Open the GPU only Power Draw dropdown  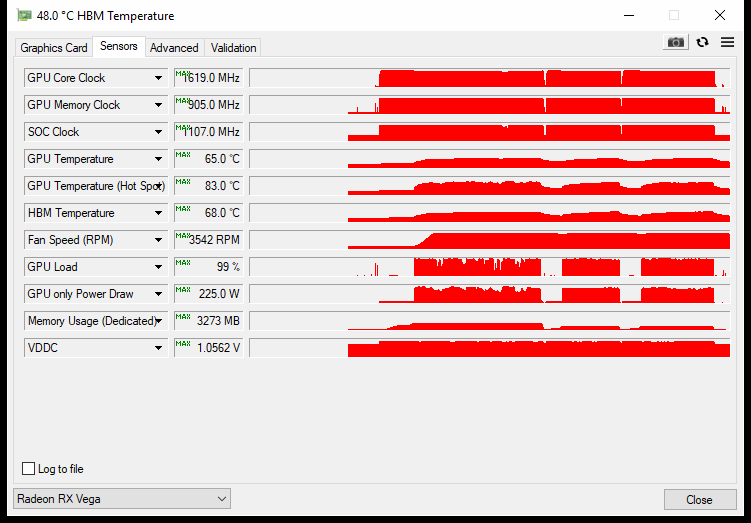96,294
